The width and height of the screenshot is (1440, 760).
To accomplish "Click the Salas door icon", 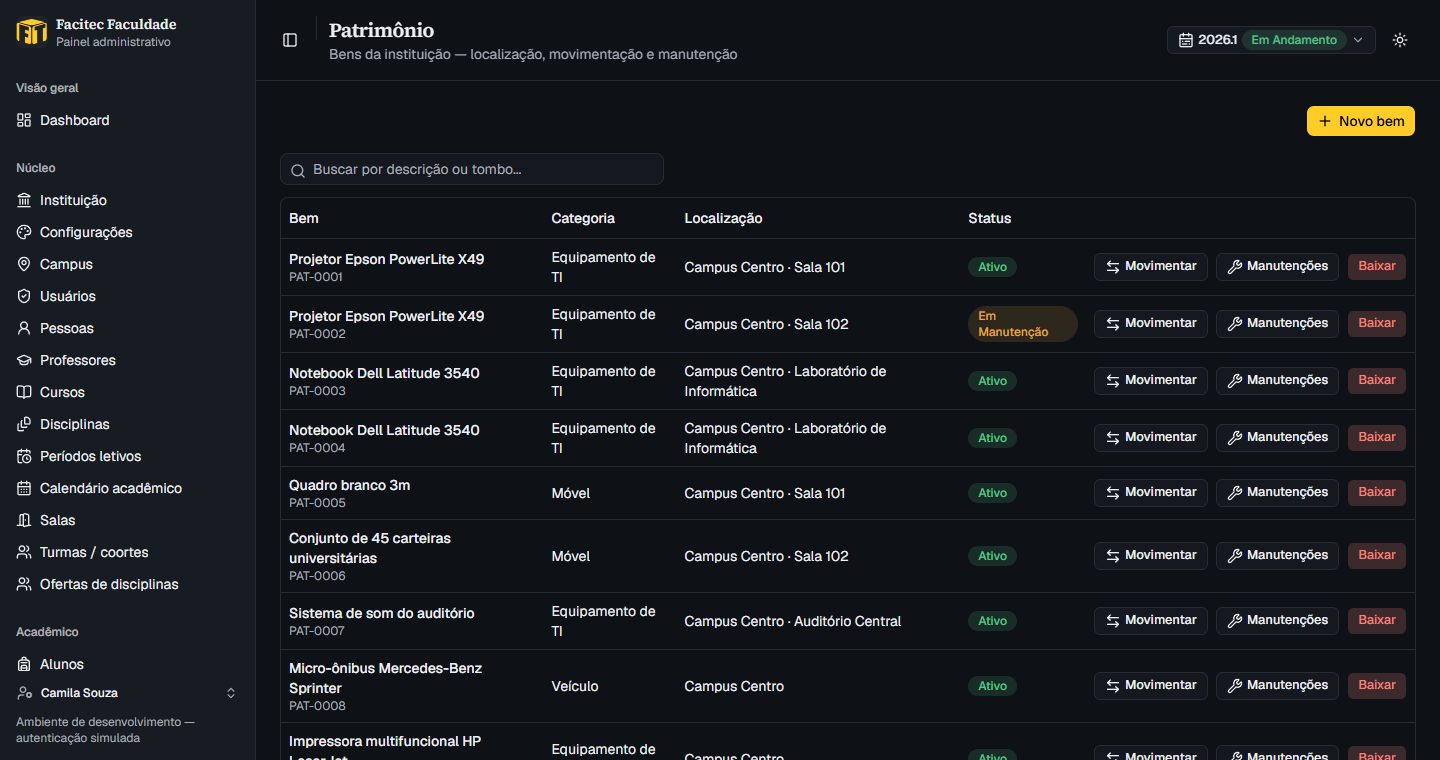I will click(x=24, y=520).
